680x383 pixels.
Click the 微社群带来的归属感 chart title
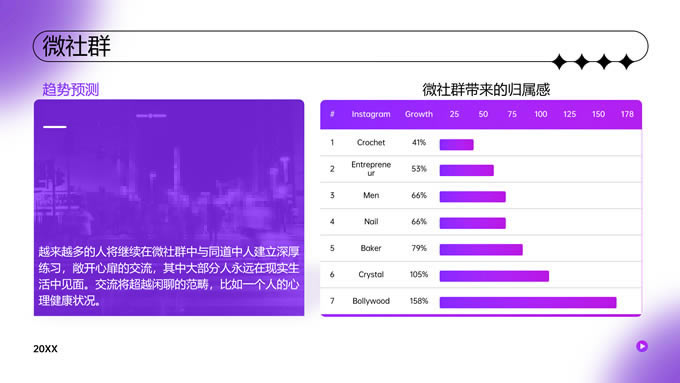(x=486, y=89)
